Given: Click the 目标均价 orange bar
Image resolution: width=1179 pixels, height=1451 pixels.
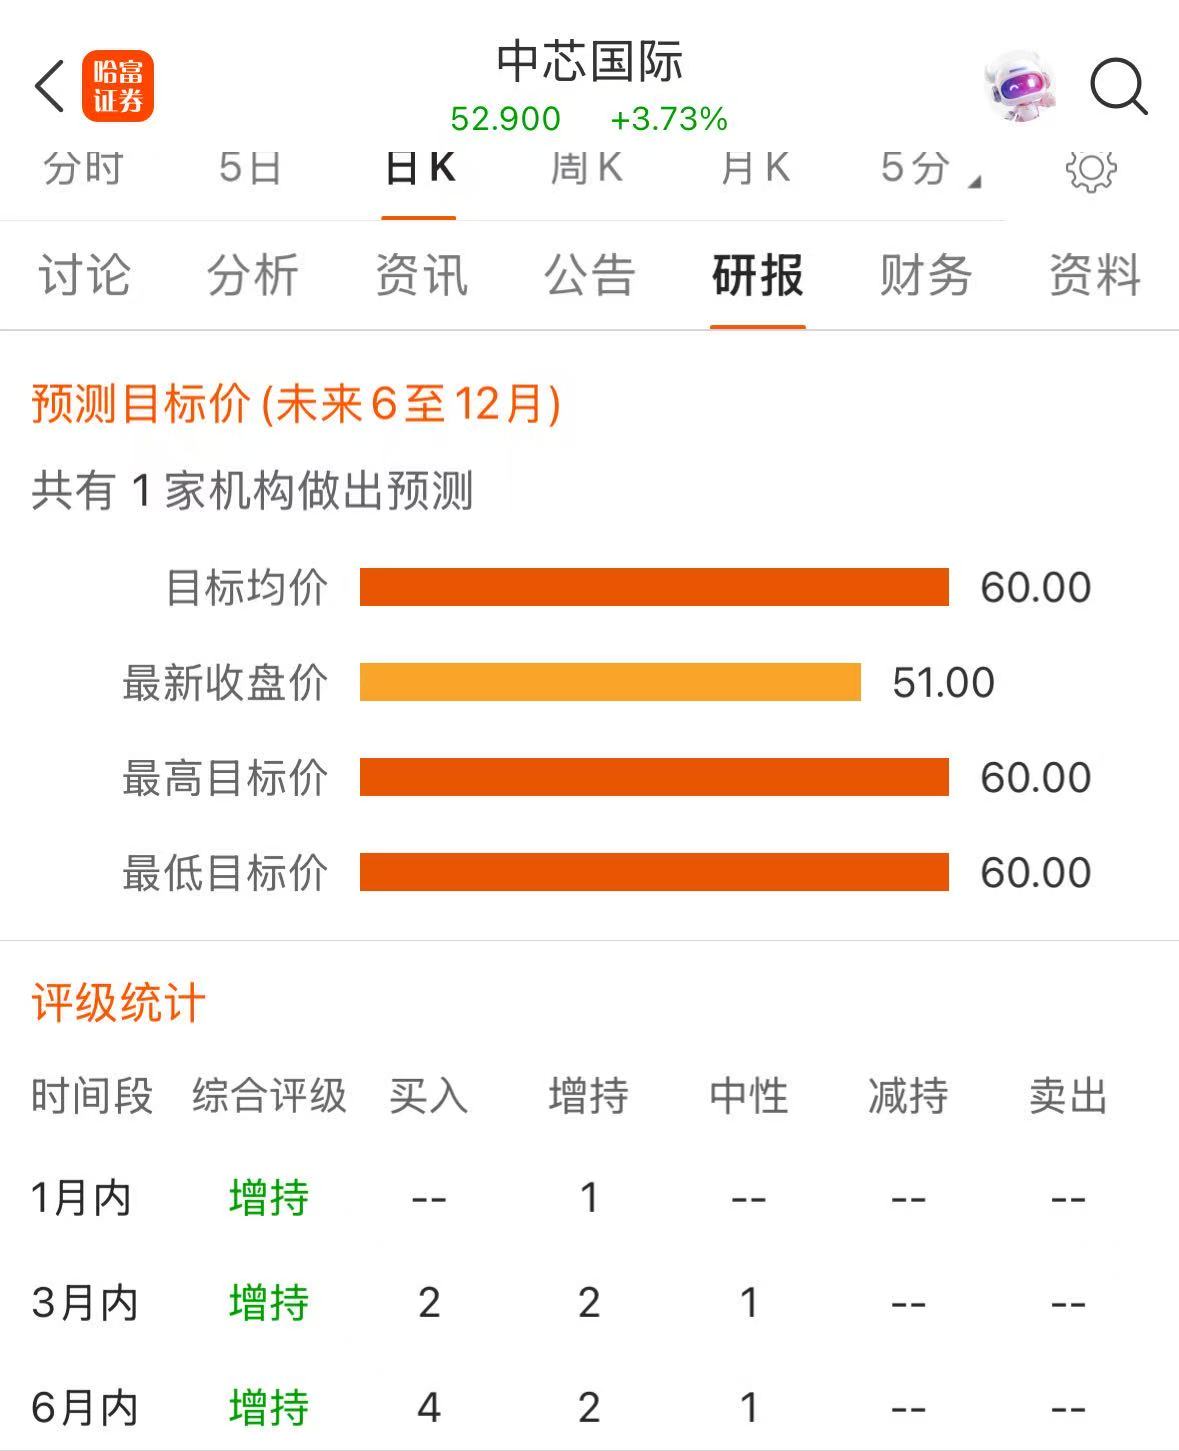Looking at the screenshot, I should 654,587.
